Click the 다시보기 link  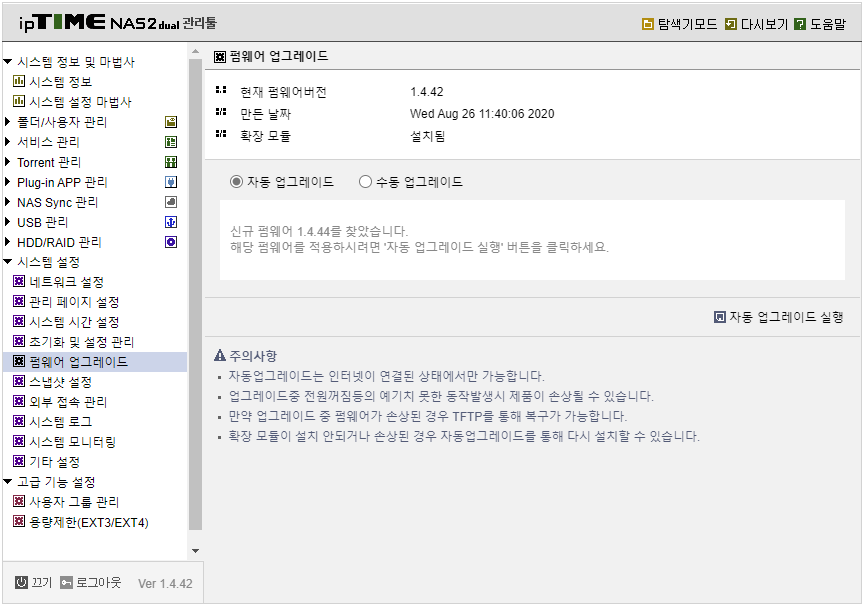tap(764, 24)
